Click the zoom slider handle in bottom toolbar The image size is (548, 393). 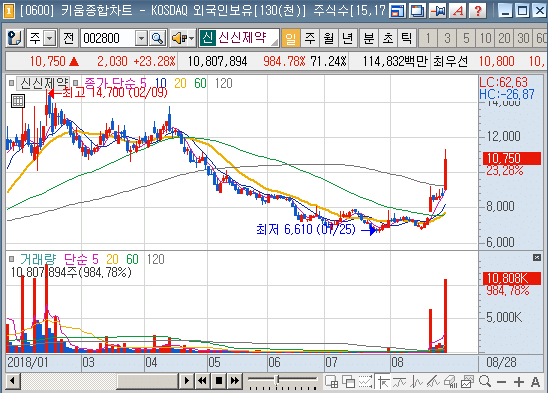click(x=278, y=380)
